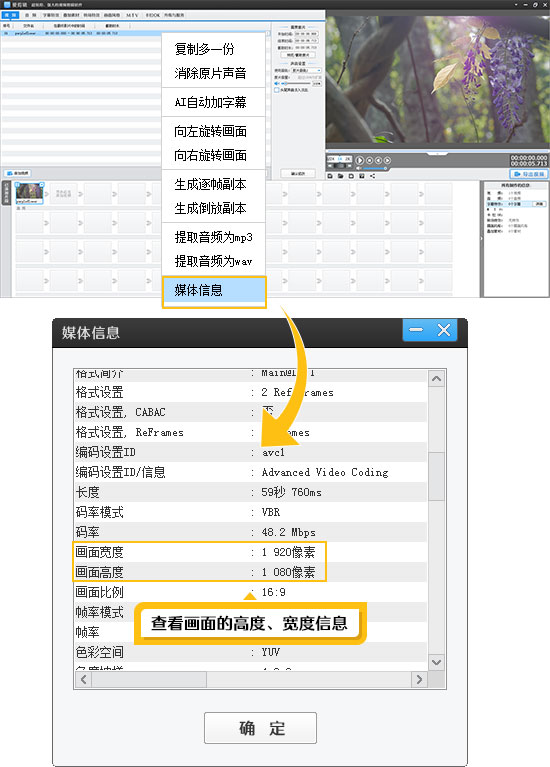
Task: Minimize the 媒体信息 dialog
Action: pyautogui.click(x=416, y=330)
